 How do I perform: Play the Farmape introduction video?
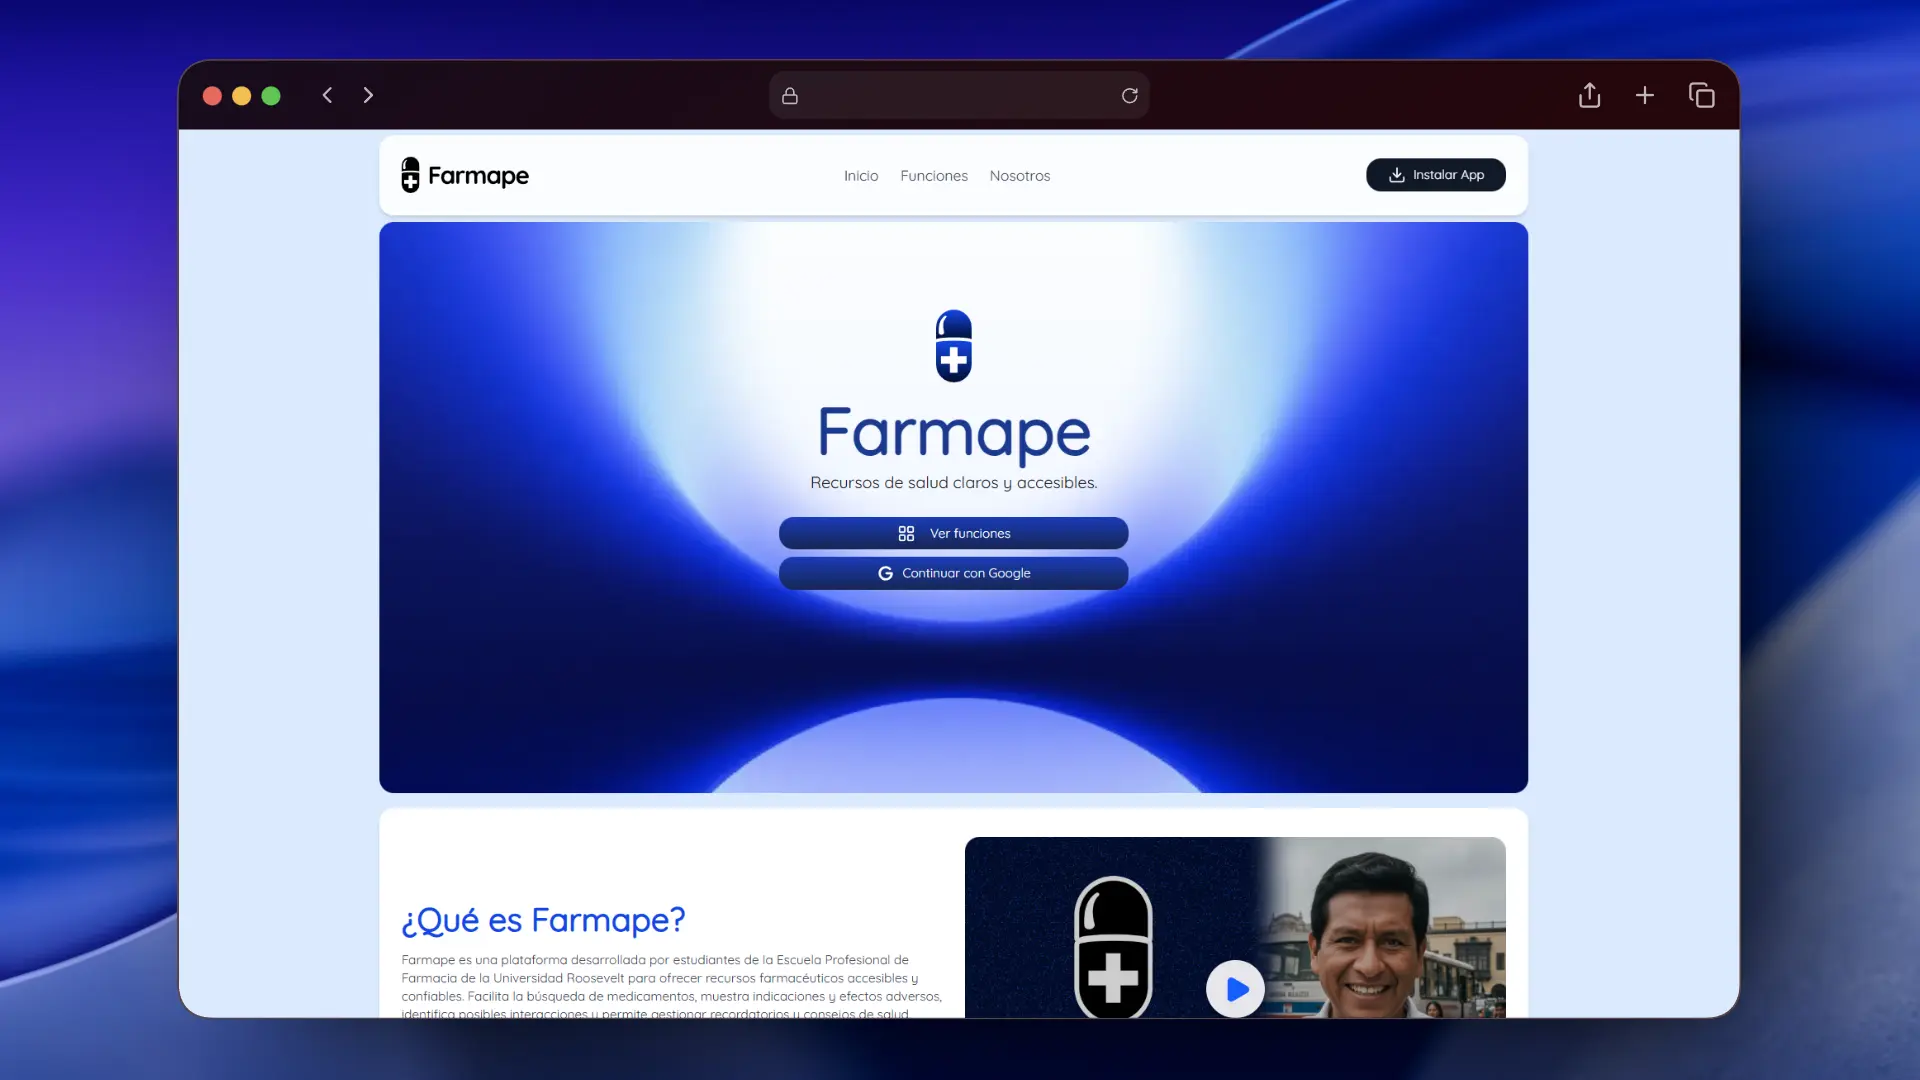[x=1235, y=988]
